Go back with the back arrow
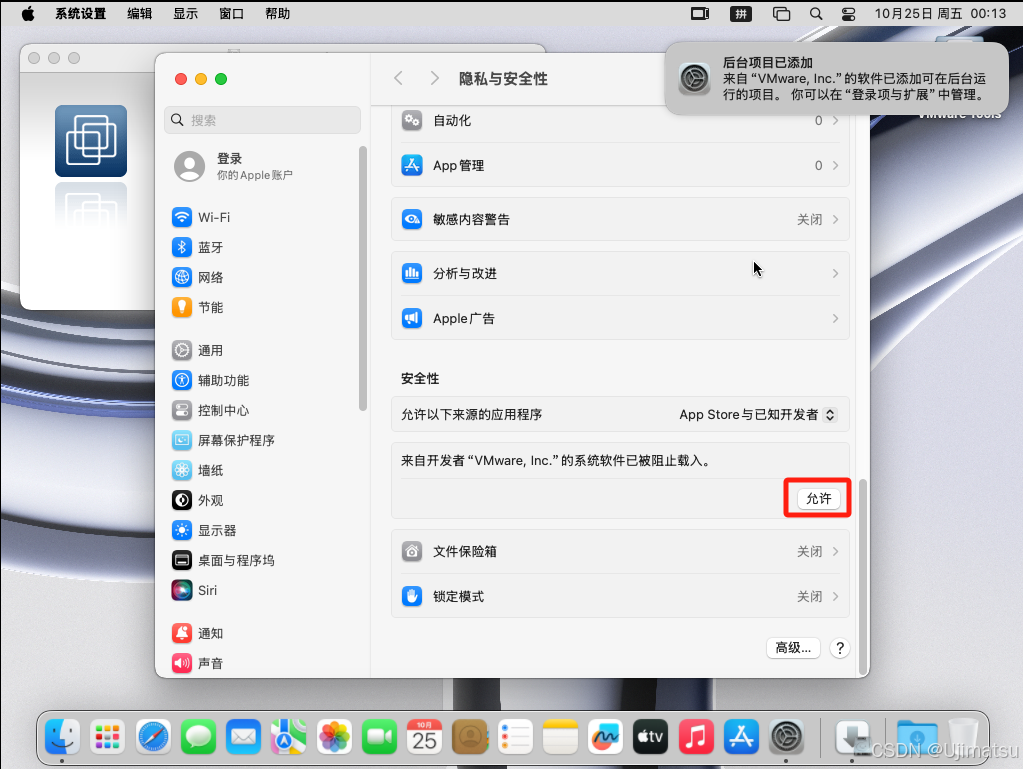 pyautogui.click(x=399, y=79)
